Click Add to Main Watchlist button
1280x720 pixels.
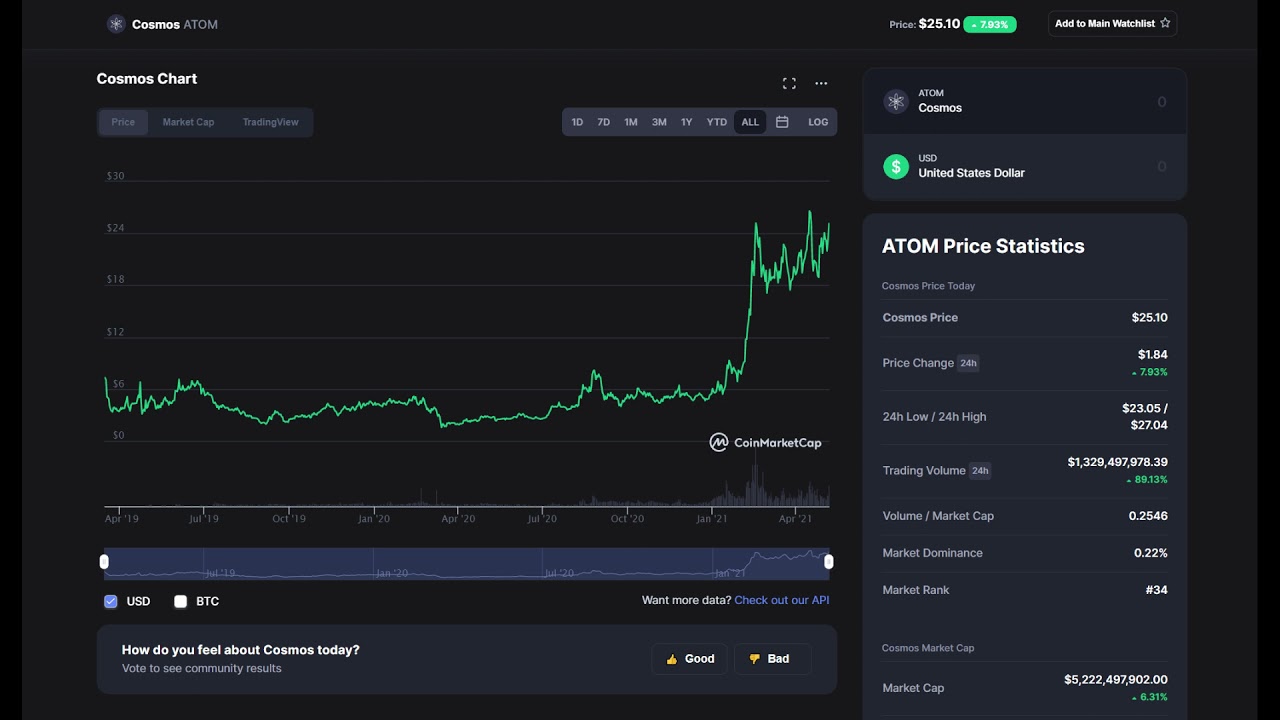click(1112, 23)
